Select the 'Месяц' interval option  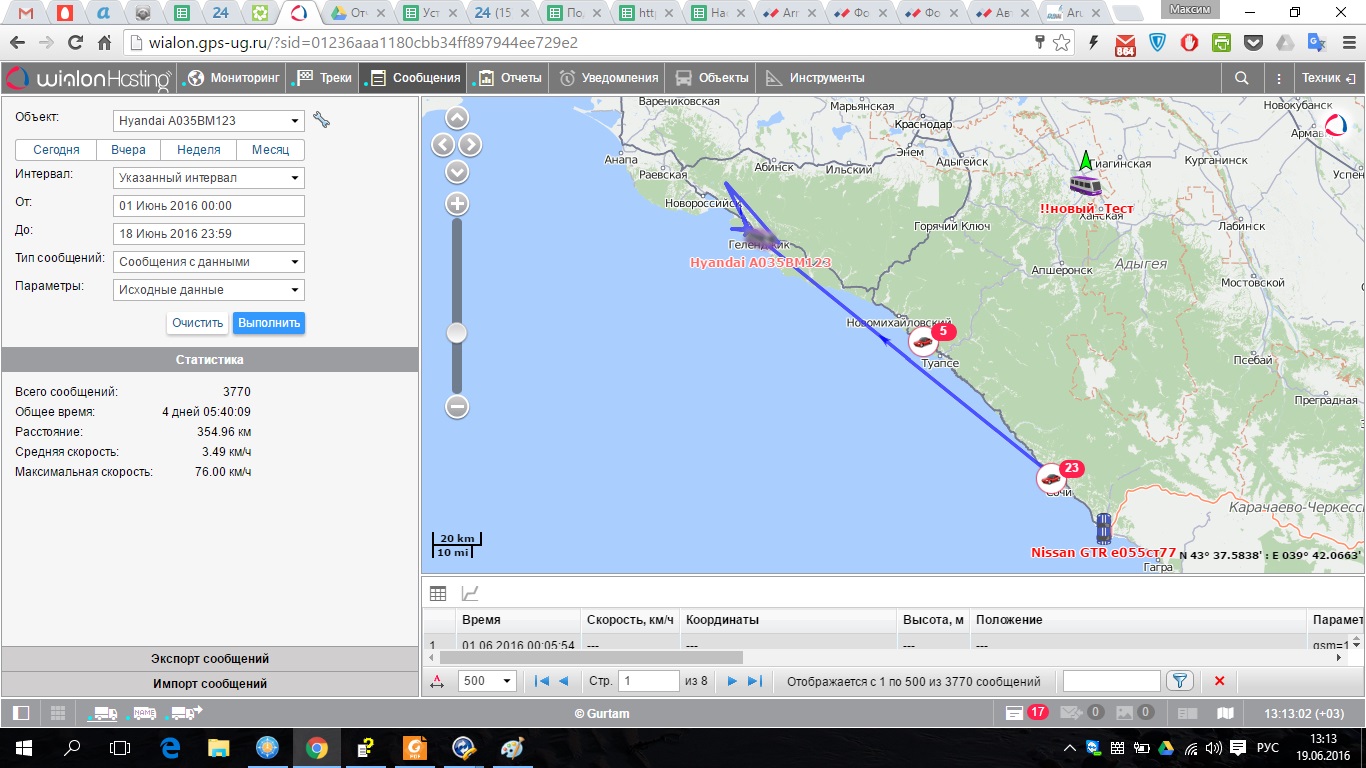(x=270, y=150)
